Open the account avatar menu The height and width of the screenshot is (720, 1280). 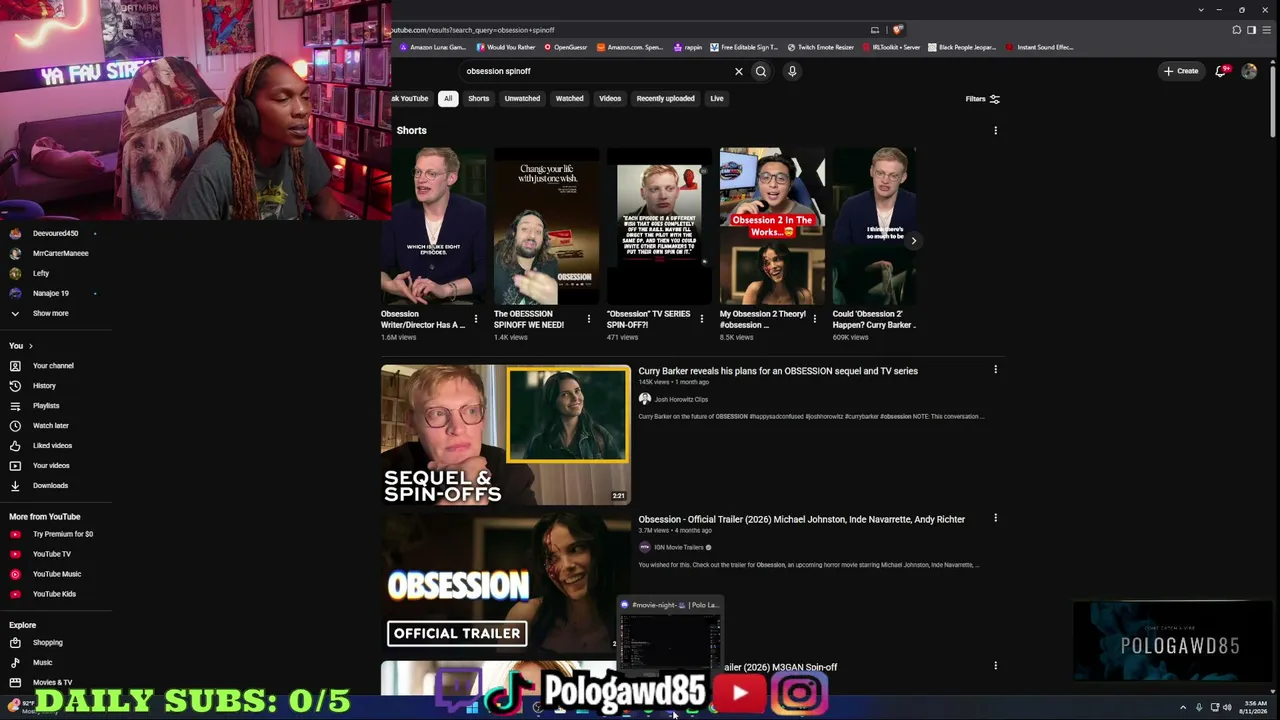point(1249,71)
